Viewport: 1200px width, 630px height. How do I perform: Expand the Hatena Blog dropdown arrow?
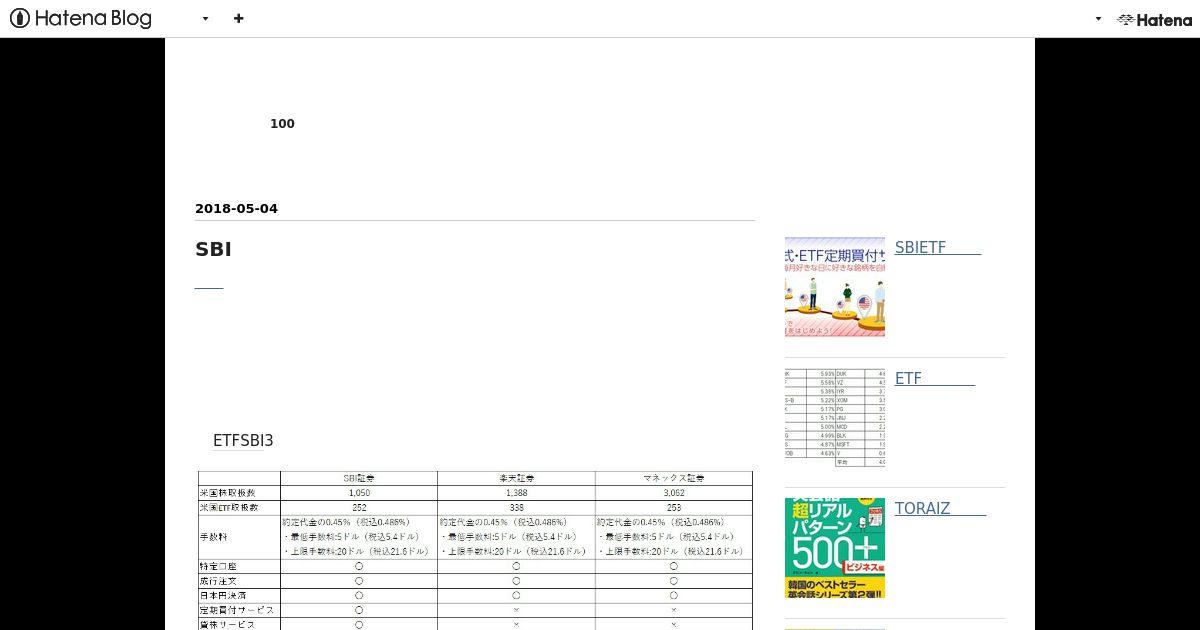tap(205, 19)
